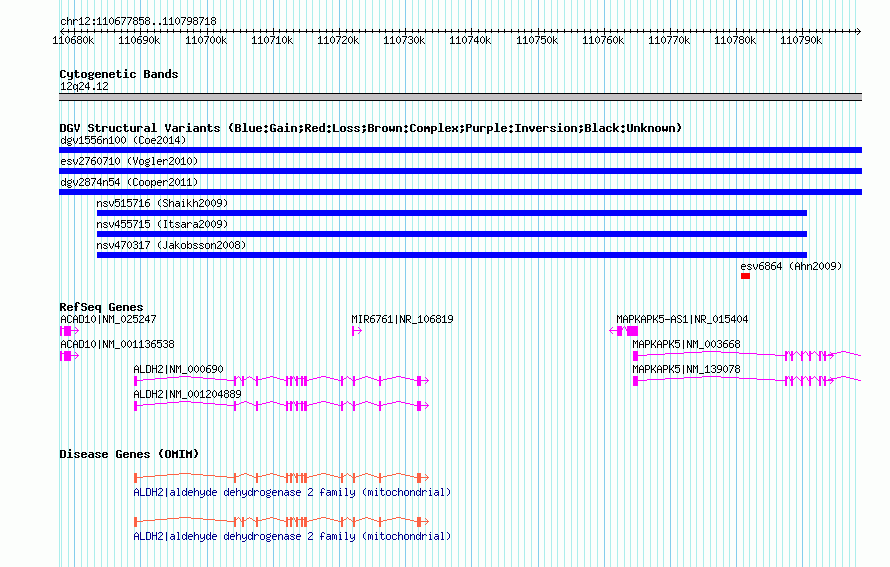
Task: Open the ALDH2|NM_000690 transcript label
Action: pos(178,369)
